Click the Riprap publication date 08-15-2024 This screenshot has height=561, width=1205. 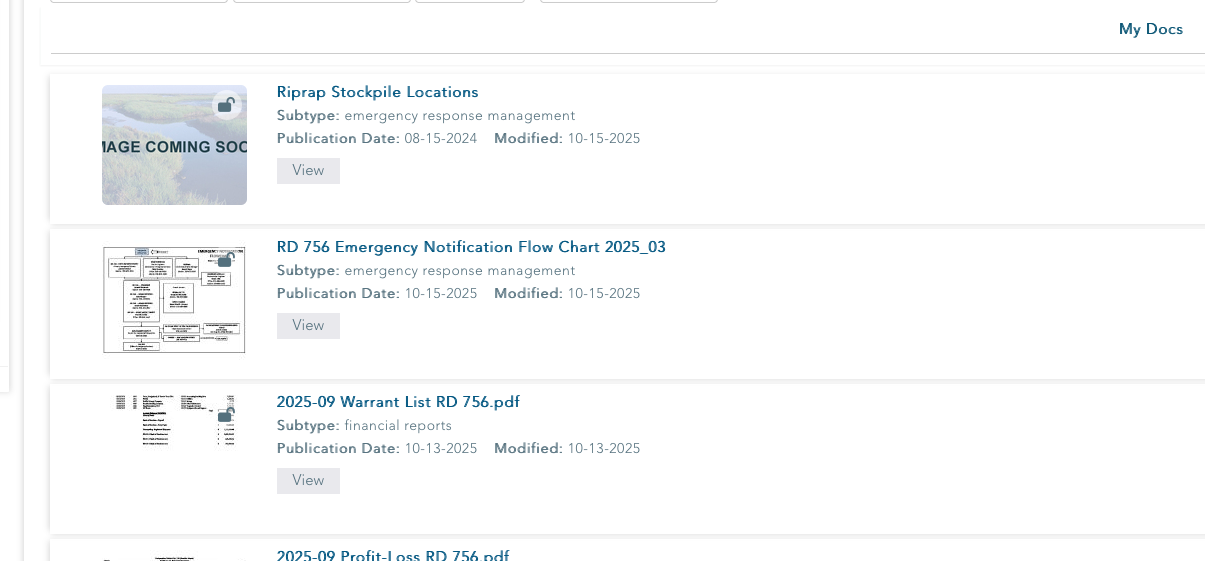point(440,139)
